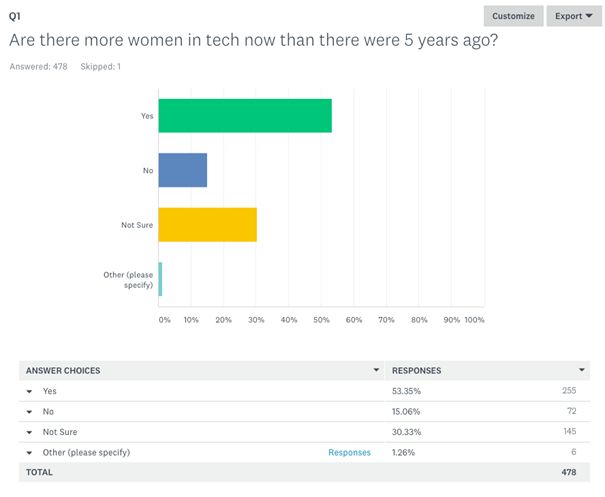Click the question title text
This screenshot has width=605, height=497.
[255, 41]
